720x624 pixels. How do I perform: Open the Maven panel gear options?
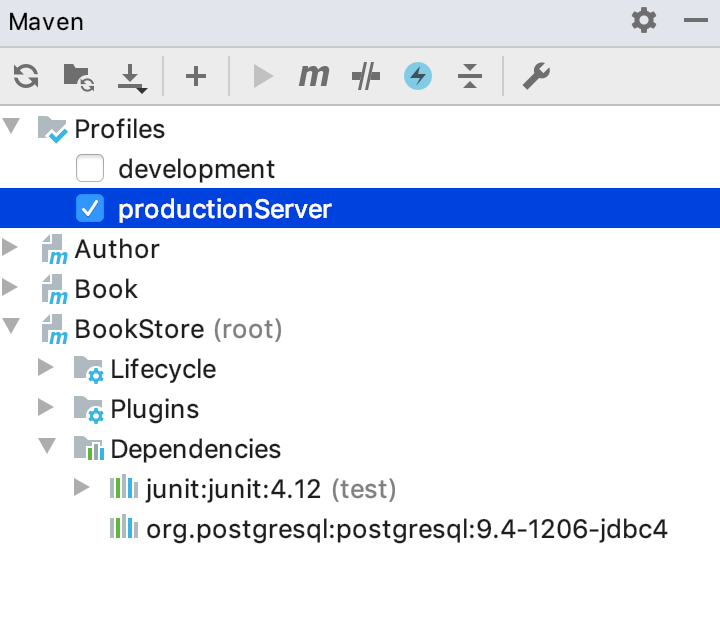644,20
